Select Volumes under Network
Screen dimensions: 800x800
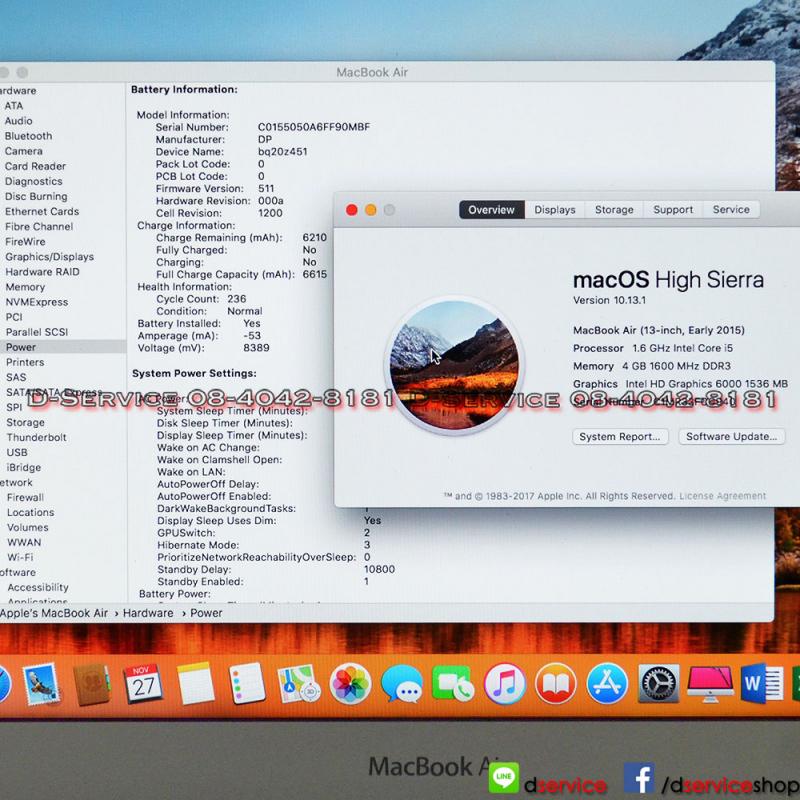coord(28,528)
